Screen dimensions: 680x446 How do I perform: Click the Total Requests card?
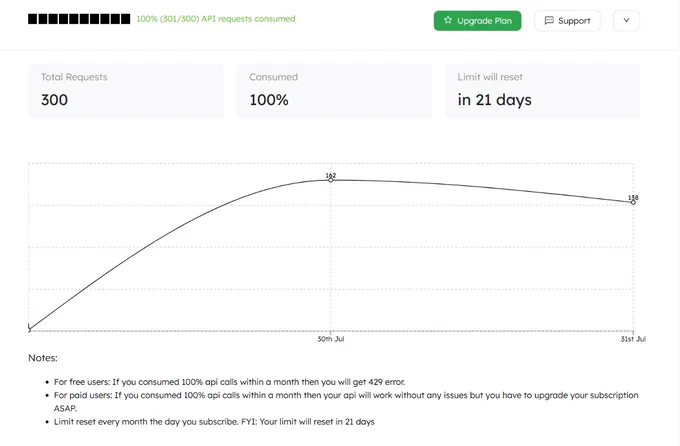[126, 91]
